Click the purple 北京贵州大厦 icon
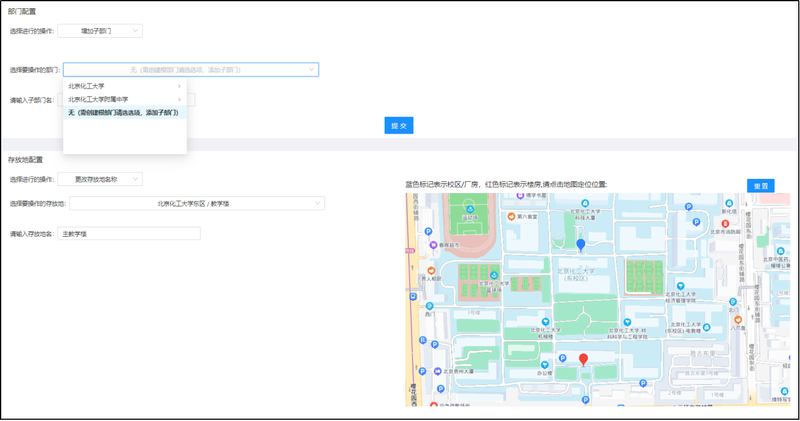The width and height of the screenshot is (800, 421). (438, 371)
